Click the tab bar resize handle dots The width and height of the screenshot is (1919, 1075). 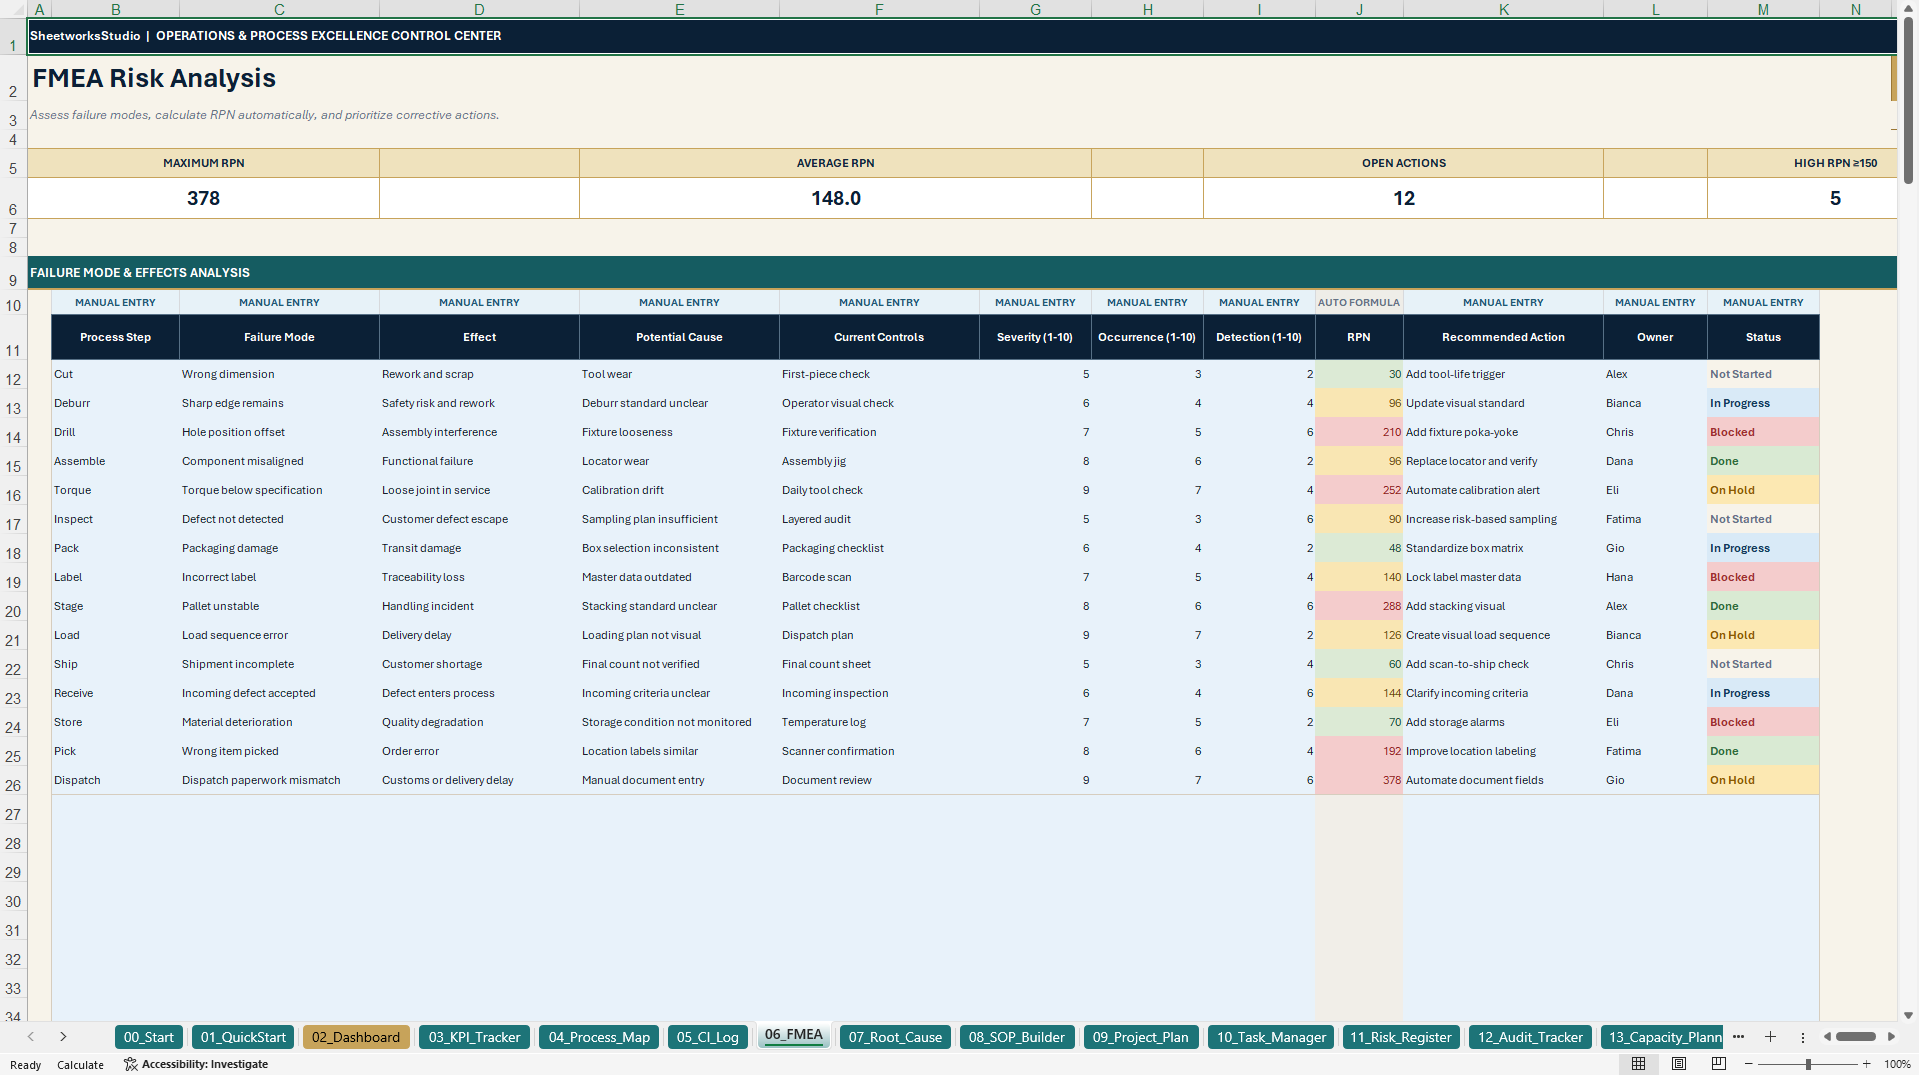click(1803, 1037)
